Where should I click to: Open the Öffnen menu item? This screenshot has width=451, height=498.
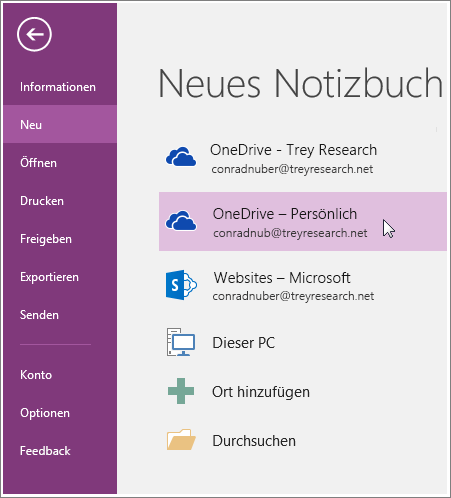60,163
